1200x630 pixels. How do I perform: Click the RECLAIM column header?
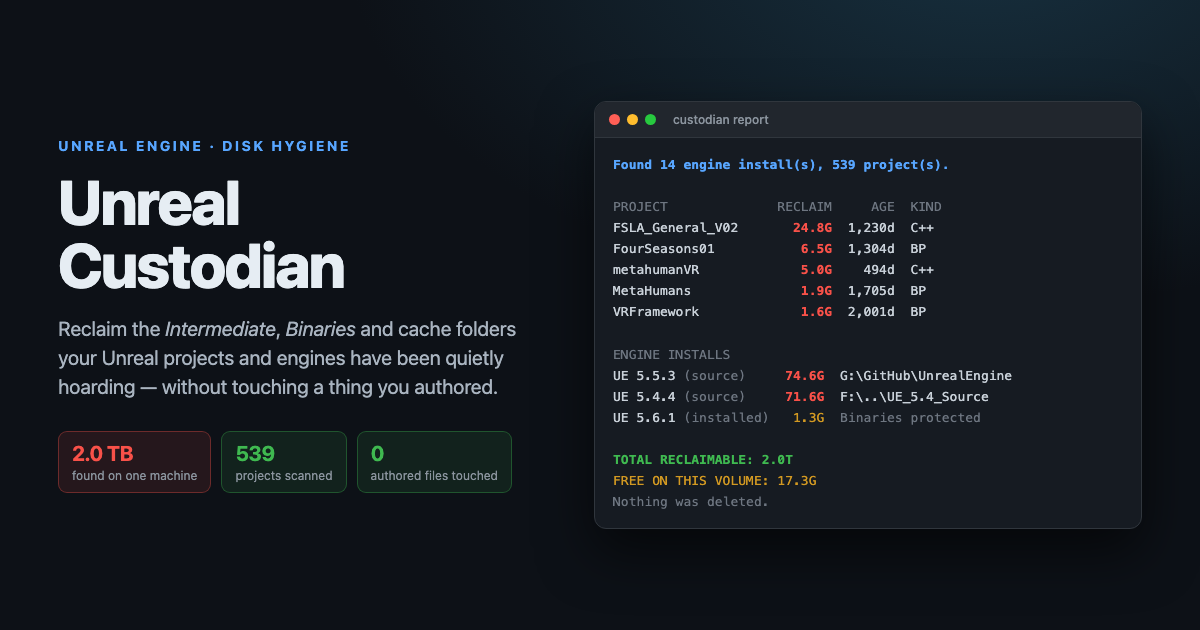pos(804,207)
